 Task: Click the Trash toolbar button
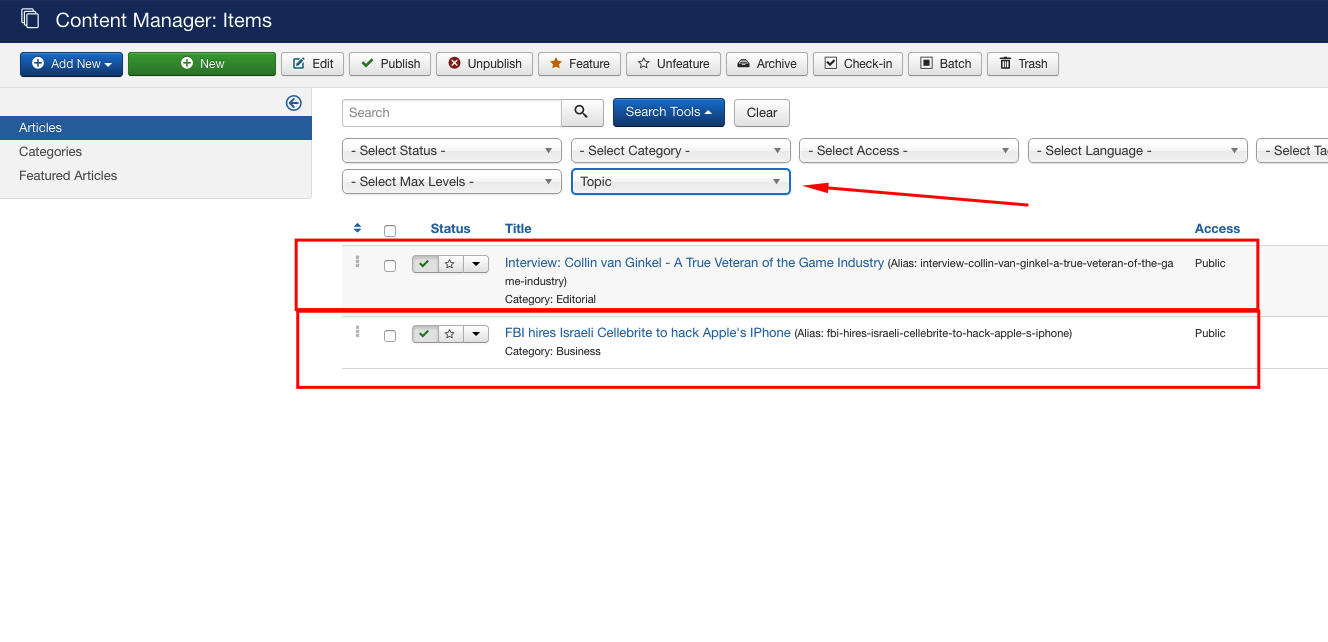coord(1023,64)
